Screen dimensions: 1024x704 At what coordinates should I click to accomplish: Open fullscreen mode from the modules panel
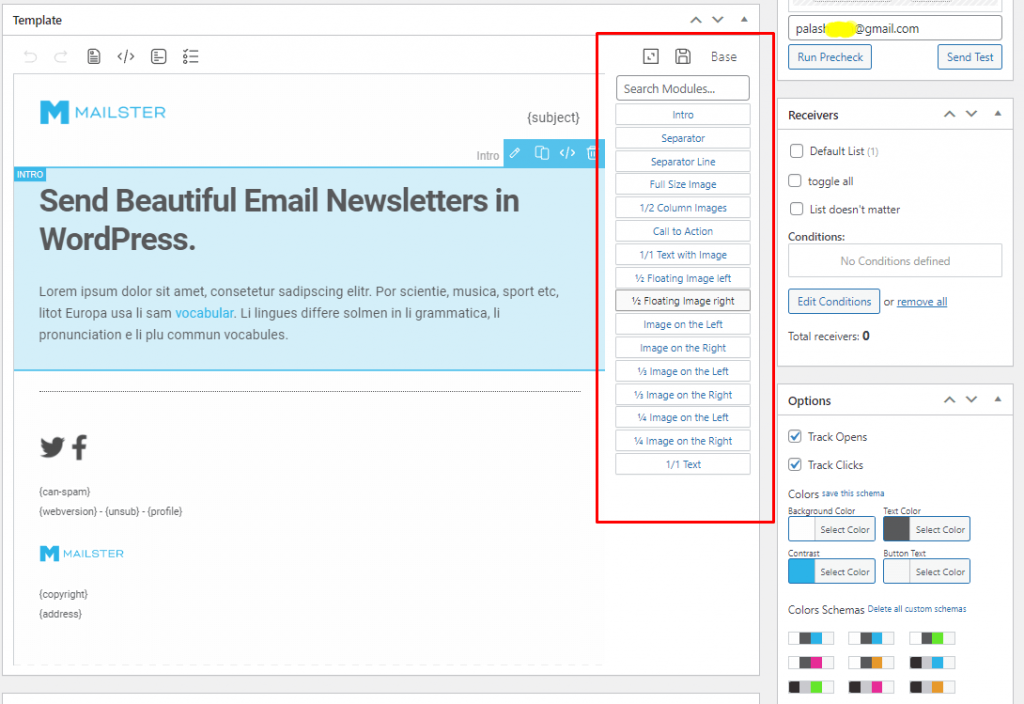click(650, 56)
